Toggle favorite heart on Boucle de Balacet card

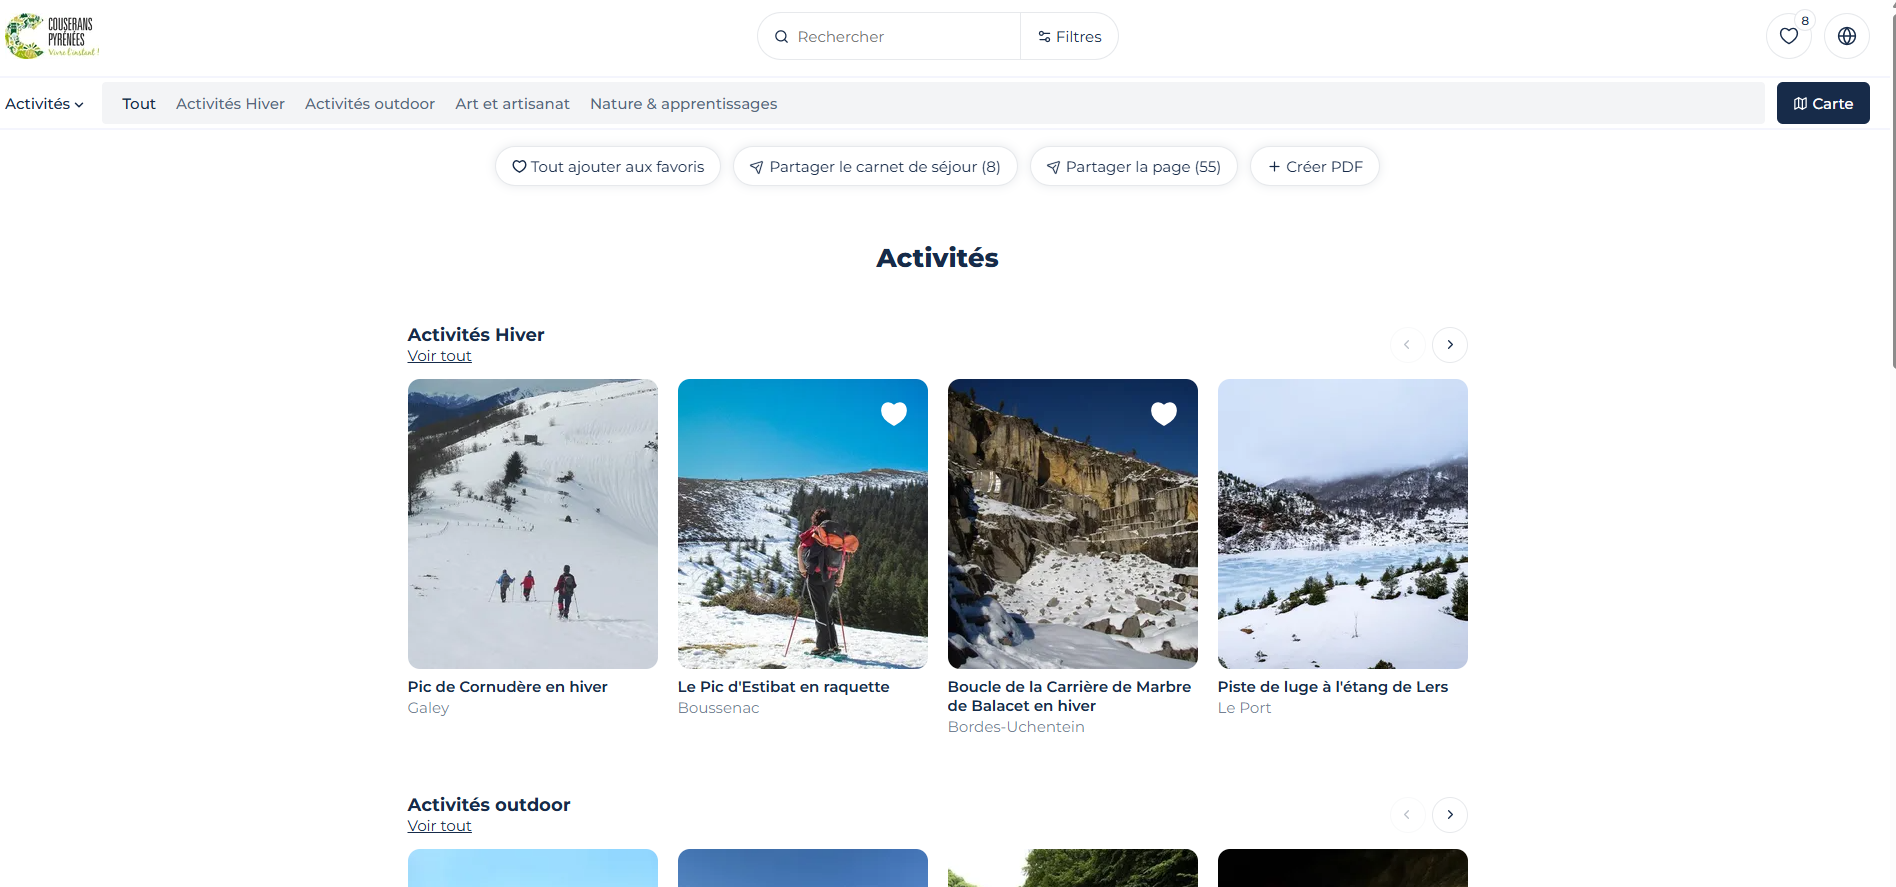1163,414
